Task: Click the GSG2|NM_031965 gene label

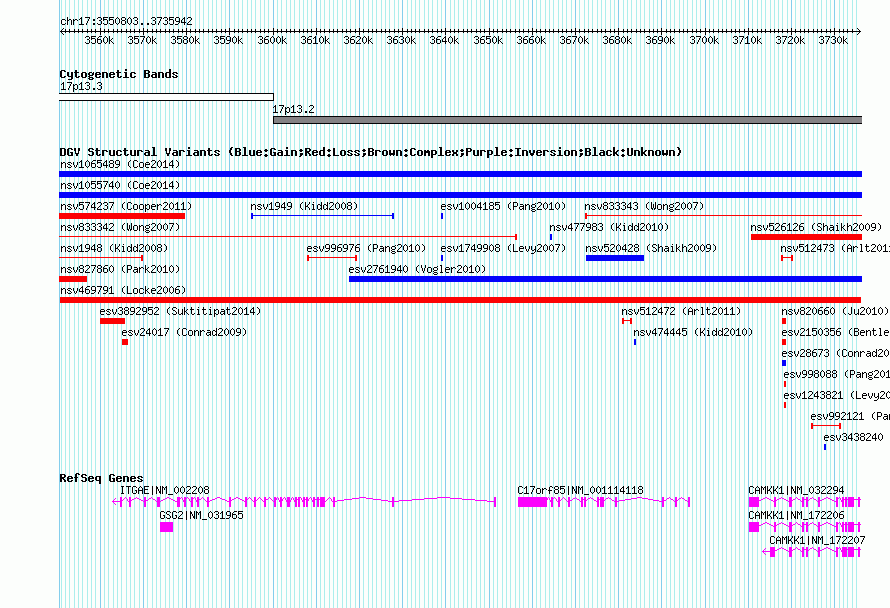Action: (201, 515)
